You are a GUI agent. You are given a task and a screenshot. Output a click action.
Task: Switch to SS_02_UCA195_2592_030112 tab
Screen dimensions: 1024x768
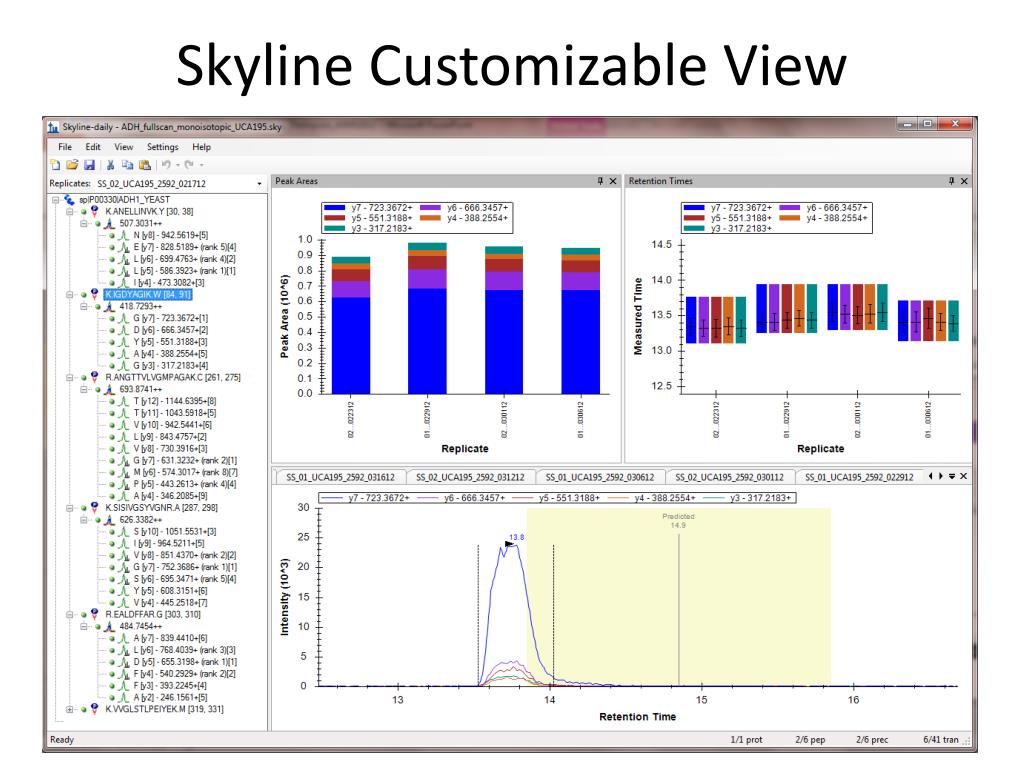click(729, 477)
